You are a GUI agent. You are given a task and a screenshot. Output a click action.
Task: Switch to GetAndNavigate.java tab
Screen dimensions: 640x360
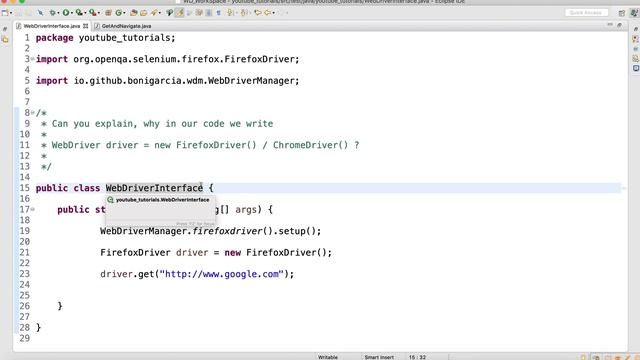(123, 26)
